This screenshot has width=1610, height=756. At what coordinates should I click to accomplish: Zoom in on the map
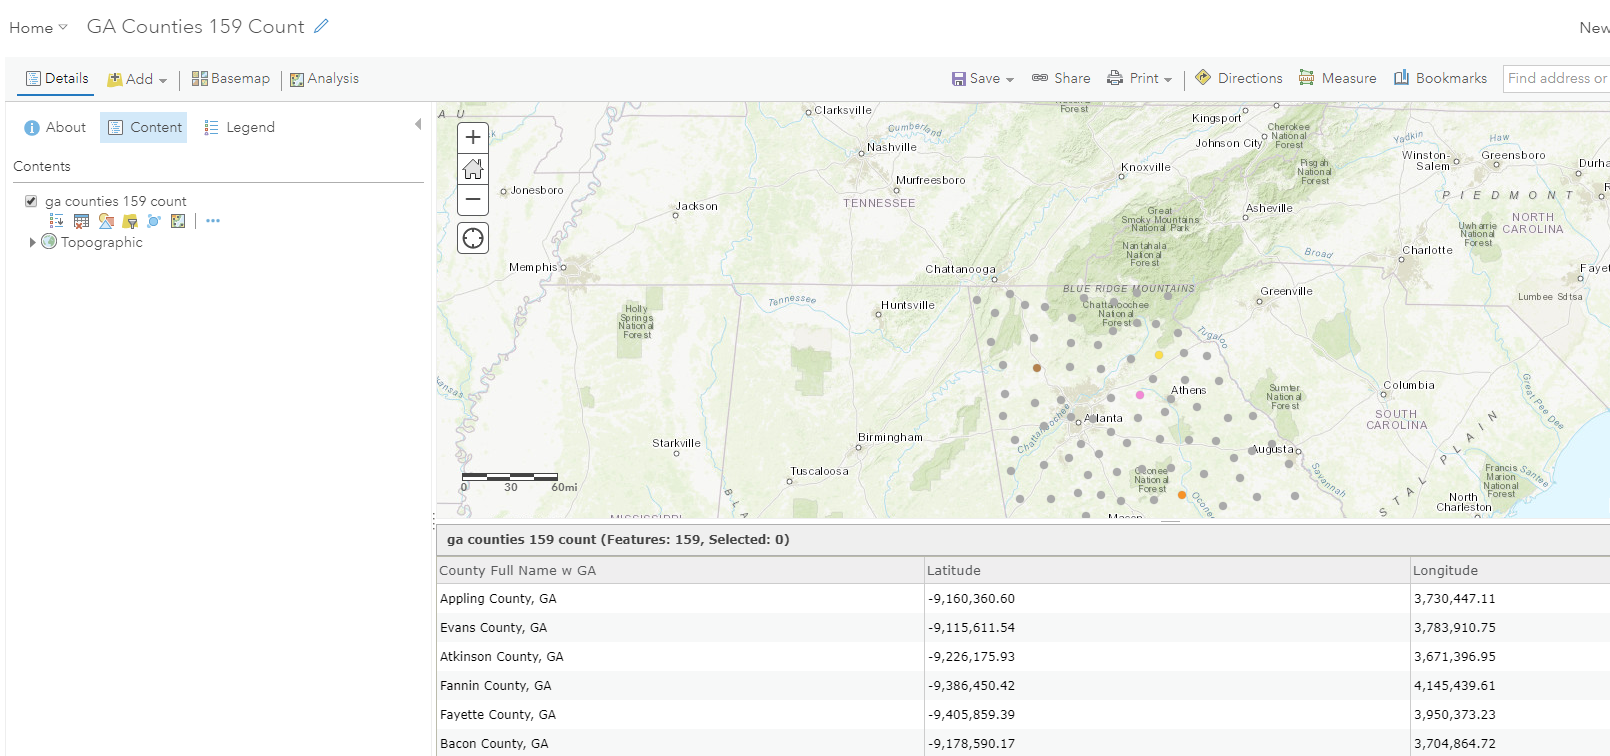tap(473, 137)
